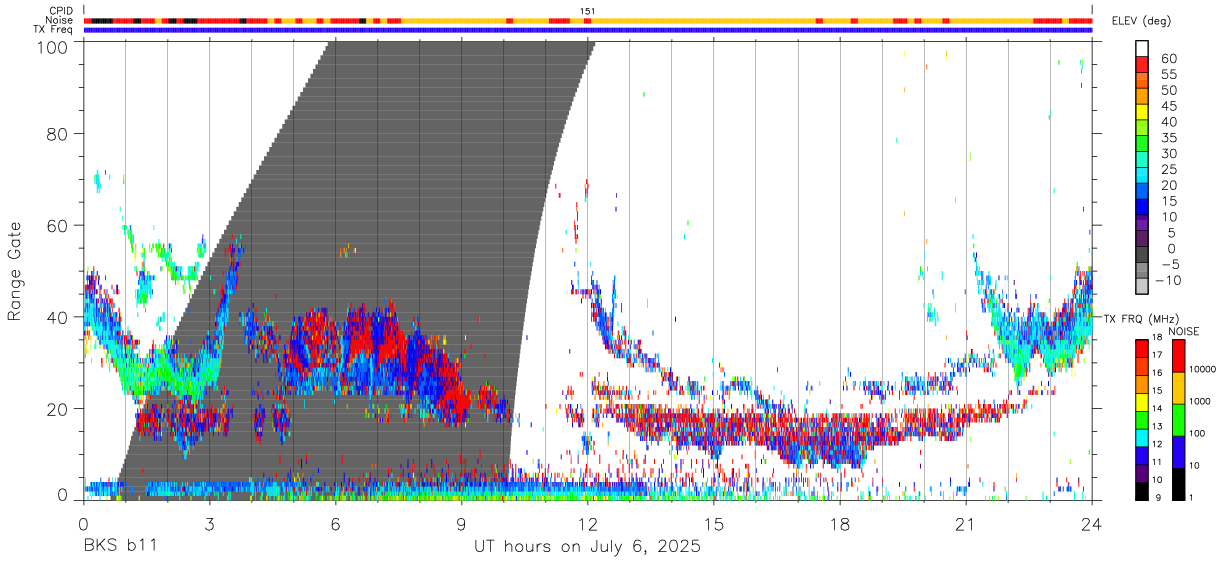Click the 1 label on NOISE scale
This screenshot has width=1228, height=567.
[x=1190, y=497]
